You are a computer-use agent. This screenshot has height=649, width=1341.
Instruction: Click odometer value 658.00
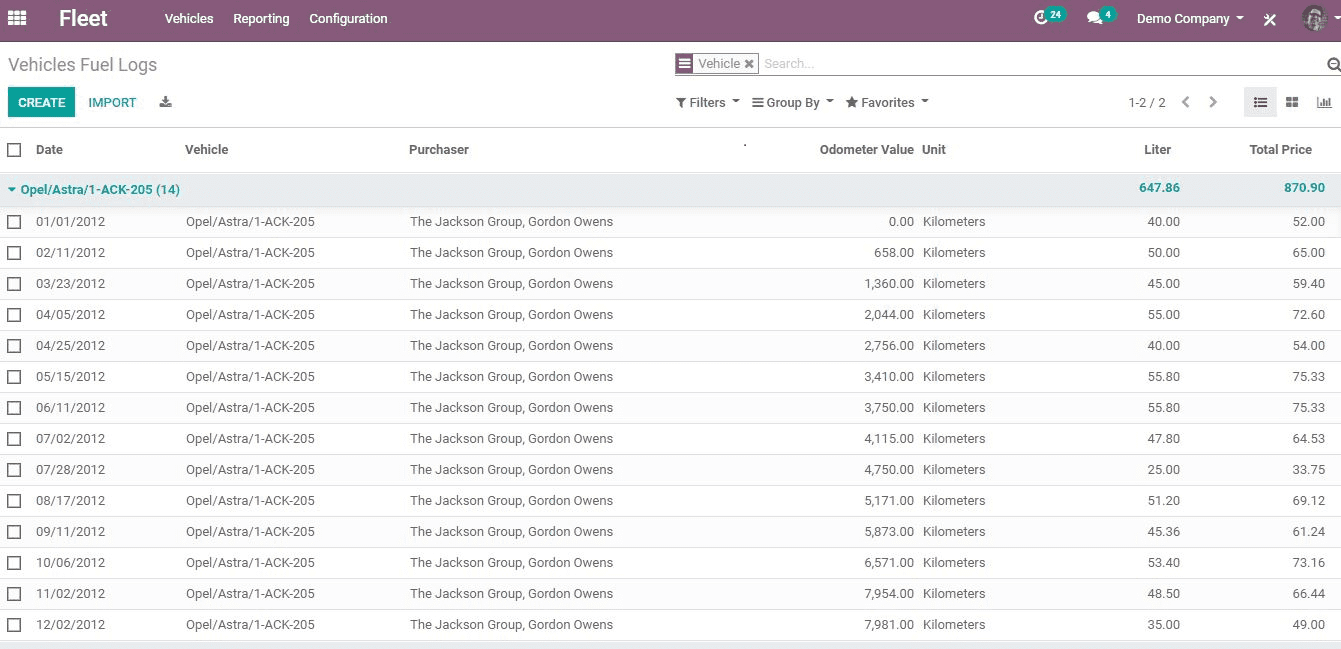tap(894, 253)
